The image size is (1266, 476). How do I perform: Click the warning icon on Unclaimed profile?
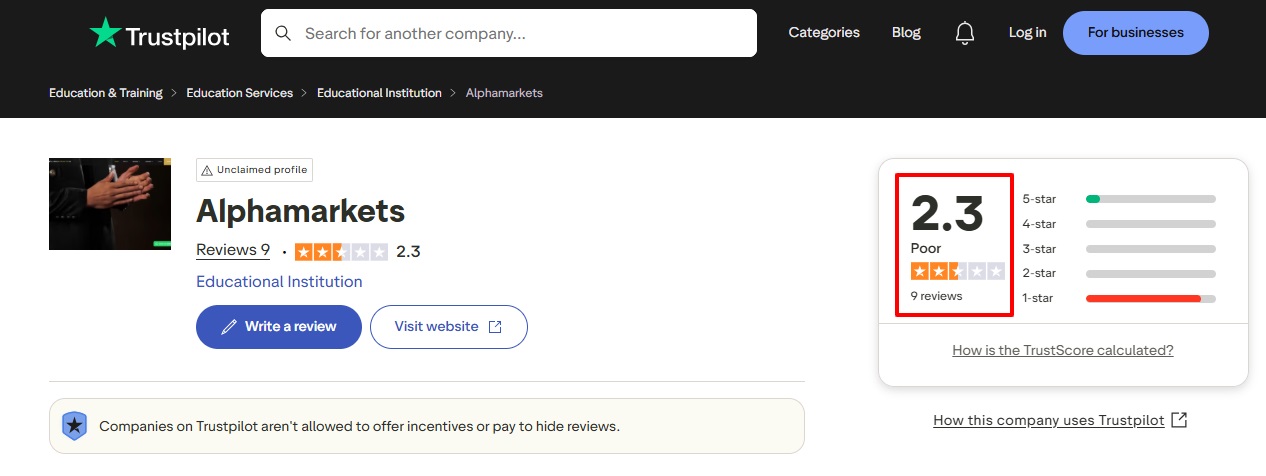[206, 170]
